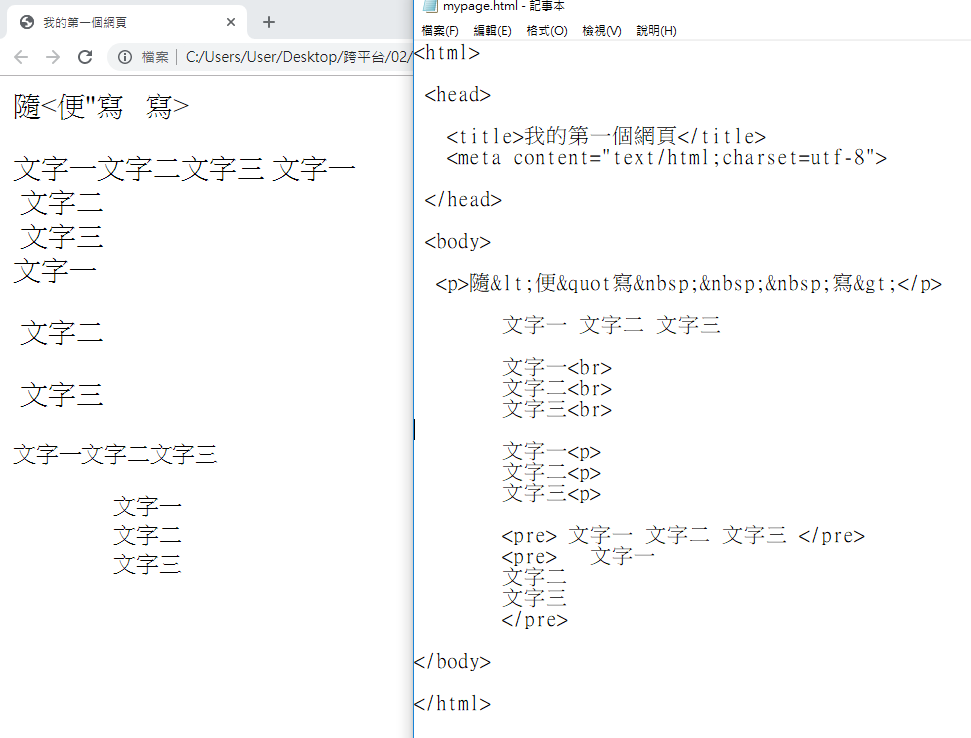Click the closing </html> tag in Notepad
This screenshot has width=971, height=738.
click(453, 704)
